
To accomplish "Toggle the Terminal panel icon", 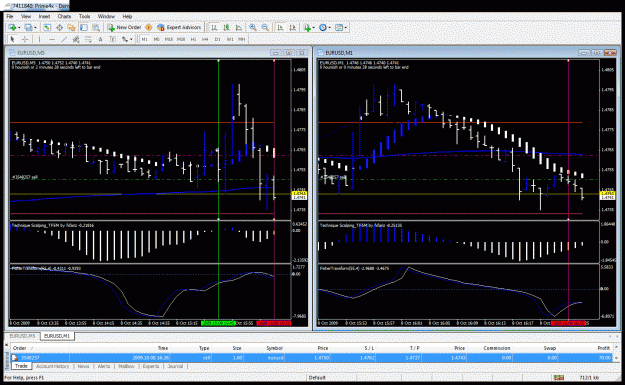I will [x=84, y=28].
